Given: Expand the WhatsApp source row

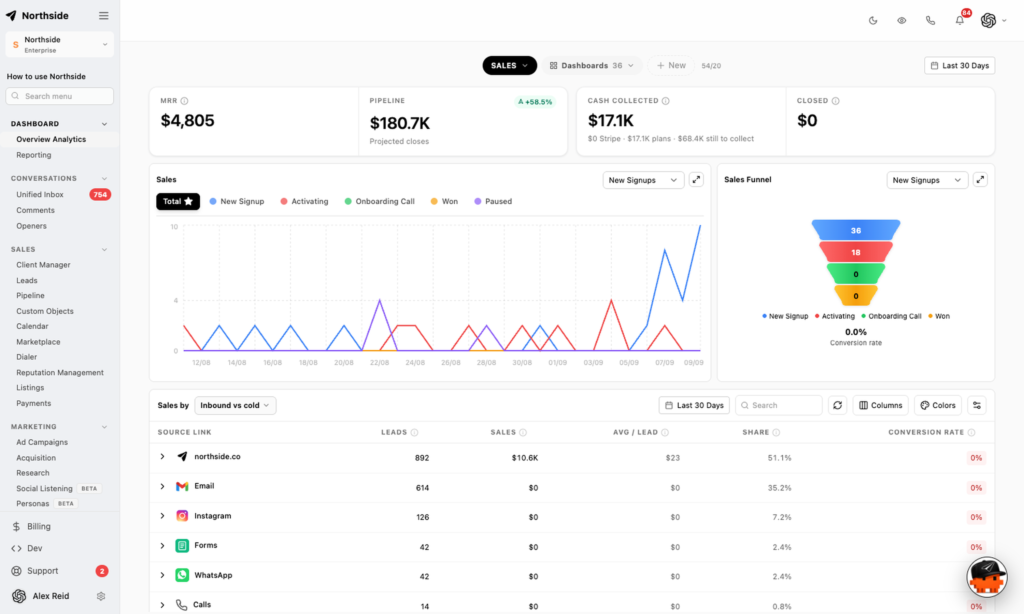Looking at the screenshot, I should coord(163,575).
